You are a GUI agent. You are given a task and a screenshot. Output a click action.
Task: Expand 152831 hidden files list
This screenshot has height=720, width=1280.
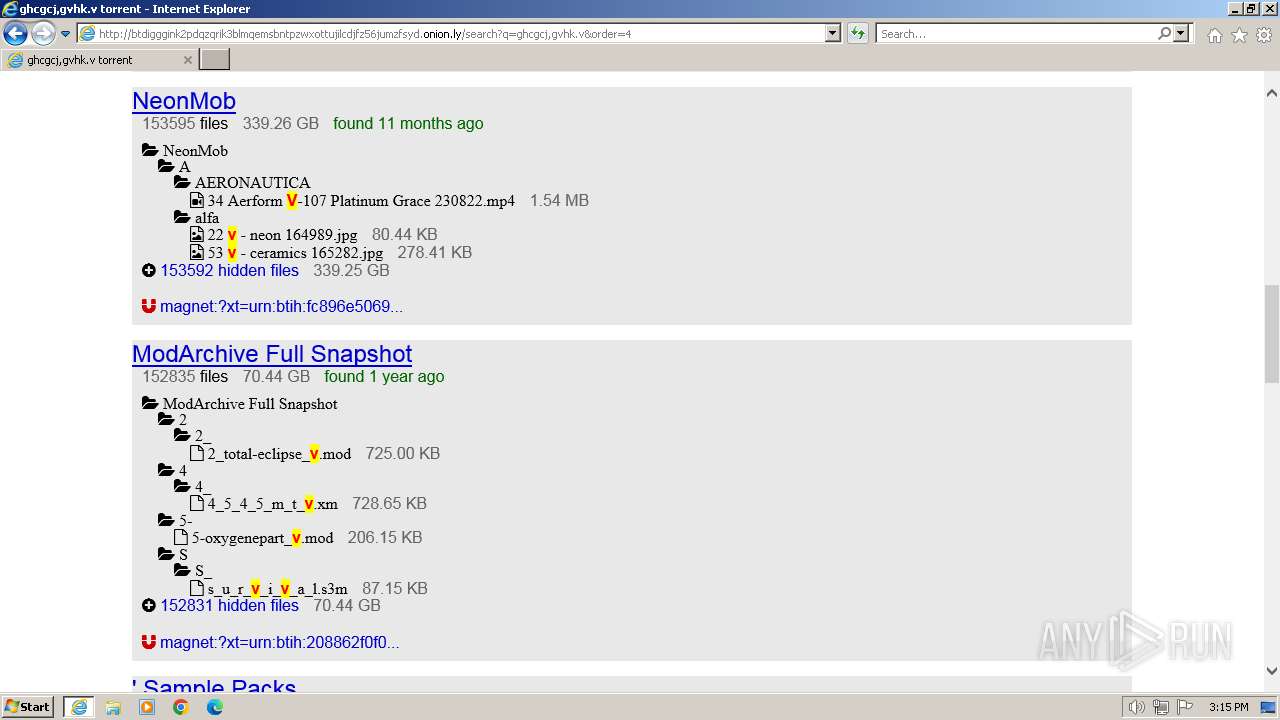click(x=229, y=605)
